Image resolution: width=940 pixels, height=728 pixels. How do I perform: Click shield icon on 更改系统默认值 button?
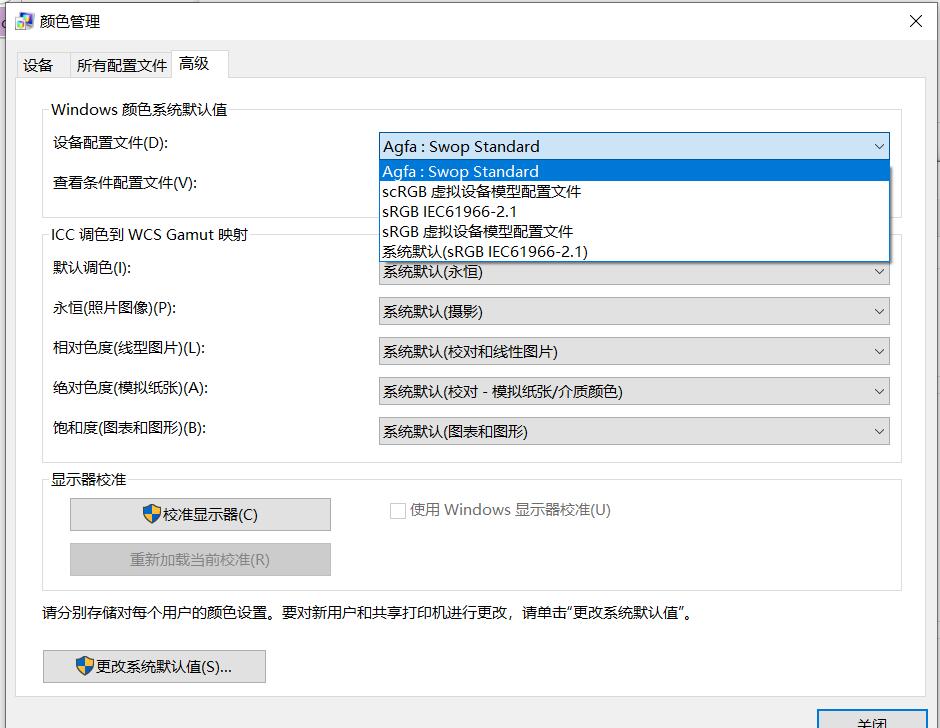point(85,666)
